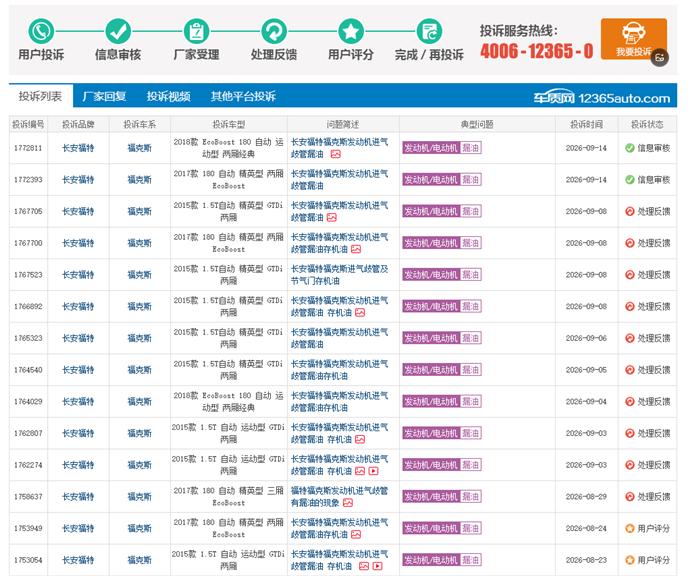This screenshot has height=576, width=700.
Task: Switch to the 厂家回复 tab
Action: pyautogui.click(x=104, y=96)
